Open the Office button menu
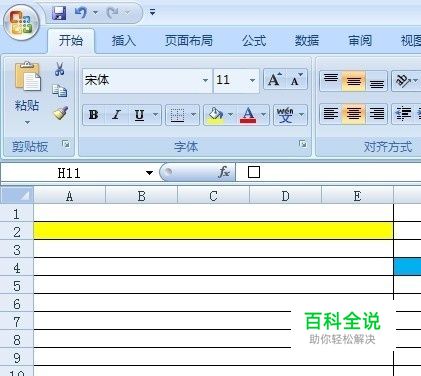The width and height of the screenshot is (421, 376). point(21,23)
